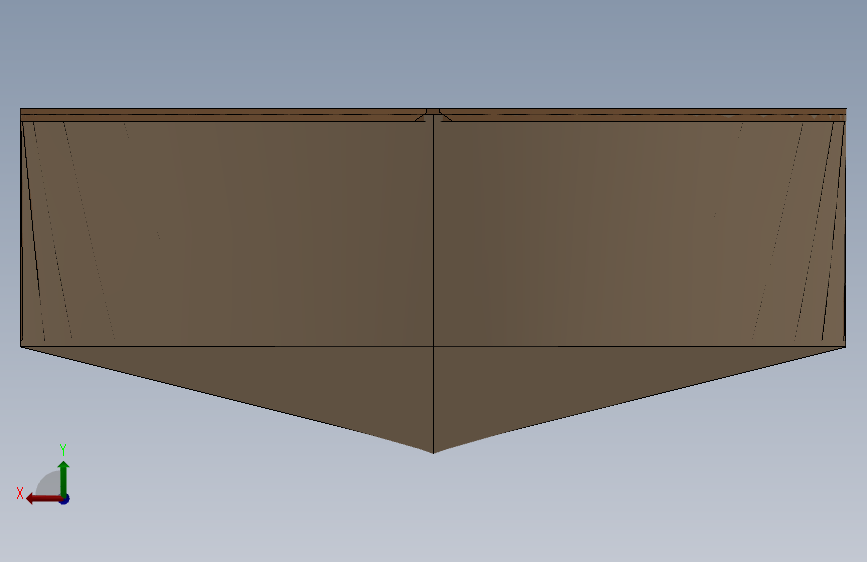Click the blue Z axis dot on the triad
Screen dimensions: 867x562
65,499
